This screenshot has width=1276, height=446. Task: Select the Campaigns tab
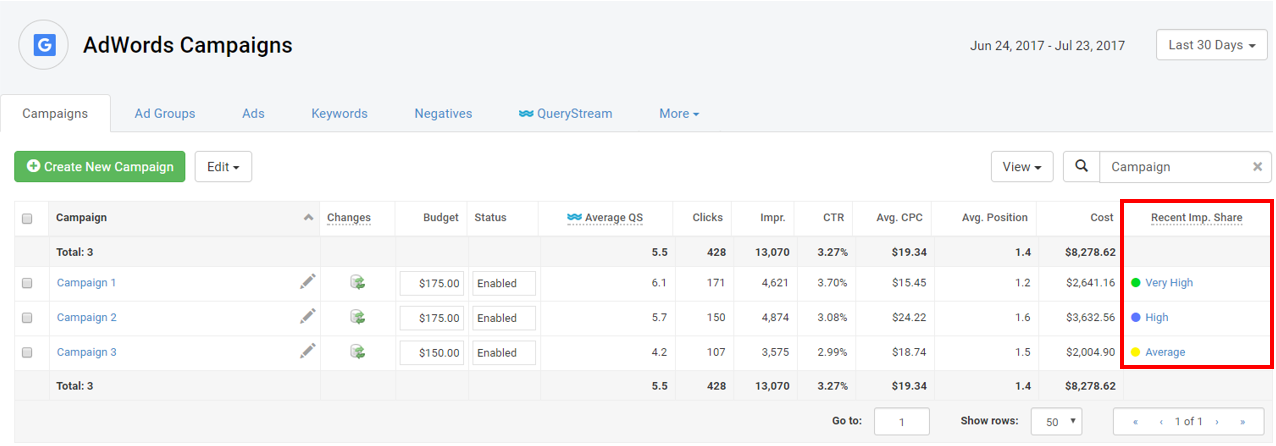[55, 114]
